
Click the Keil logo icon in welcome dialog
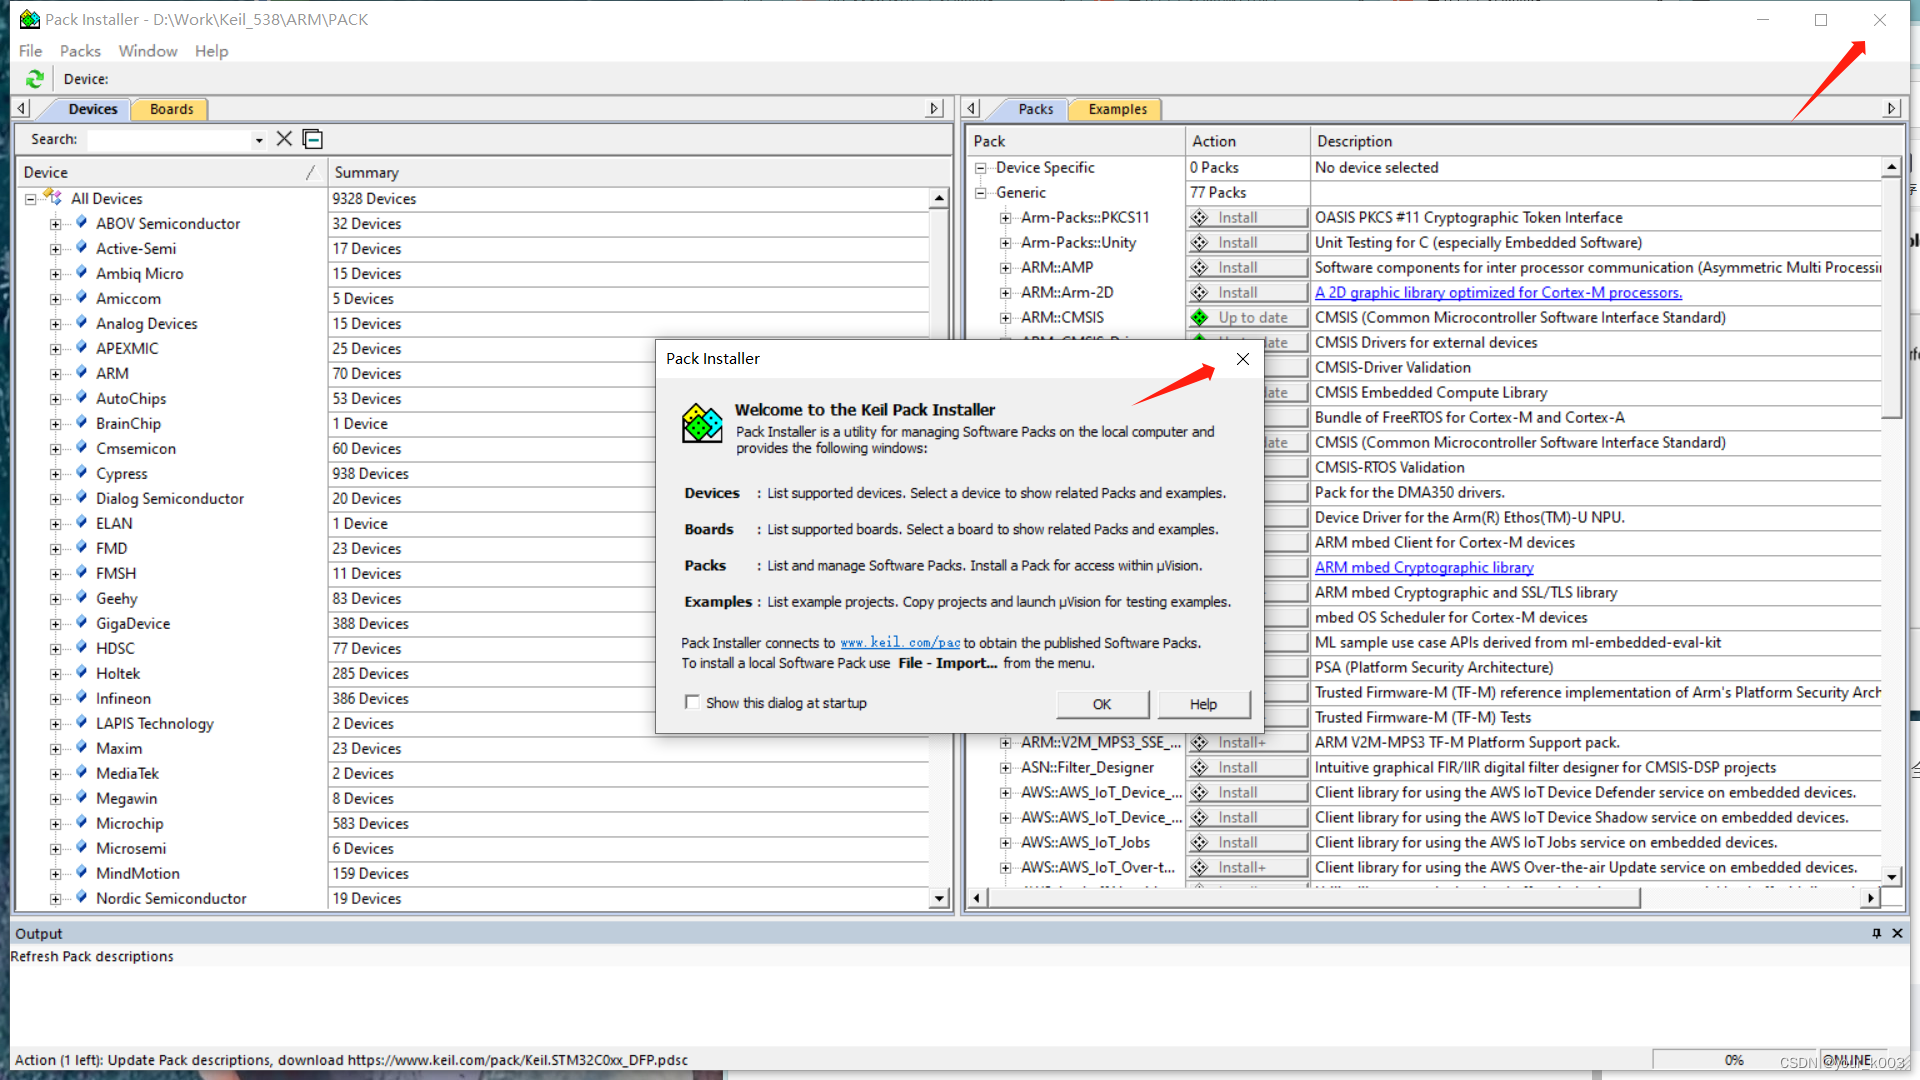702,423
